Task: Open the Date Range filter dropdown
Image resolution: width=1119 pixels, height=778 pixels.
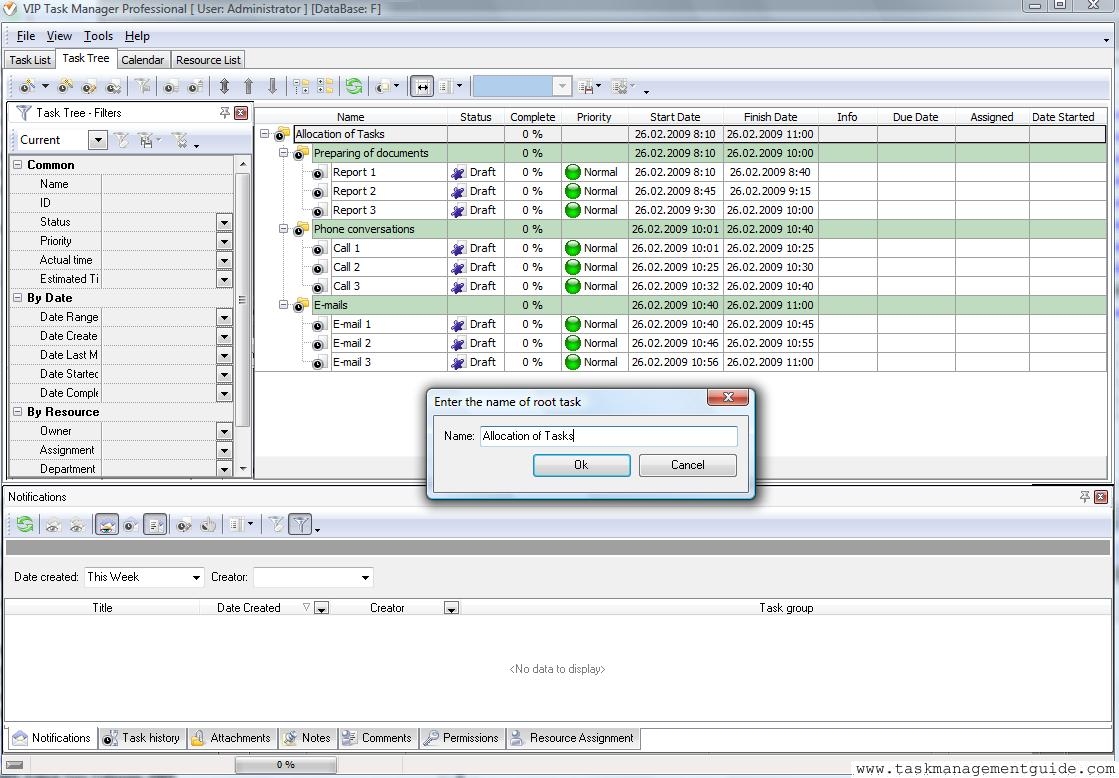Action: click(x=224, y=317)
